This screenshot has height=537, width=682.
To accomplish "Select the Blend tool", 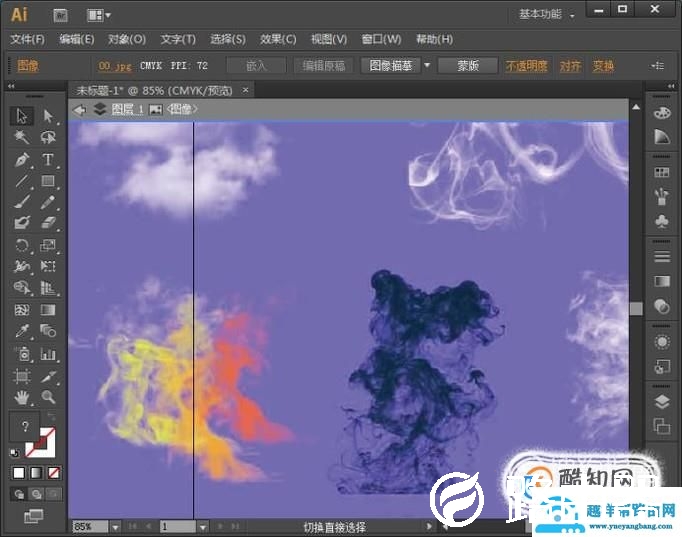I will (48, 331).
